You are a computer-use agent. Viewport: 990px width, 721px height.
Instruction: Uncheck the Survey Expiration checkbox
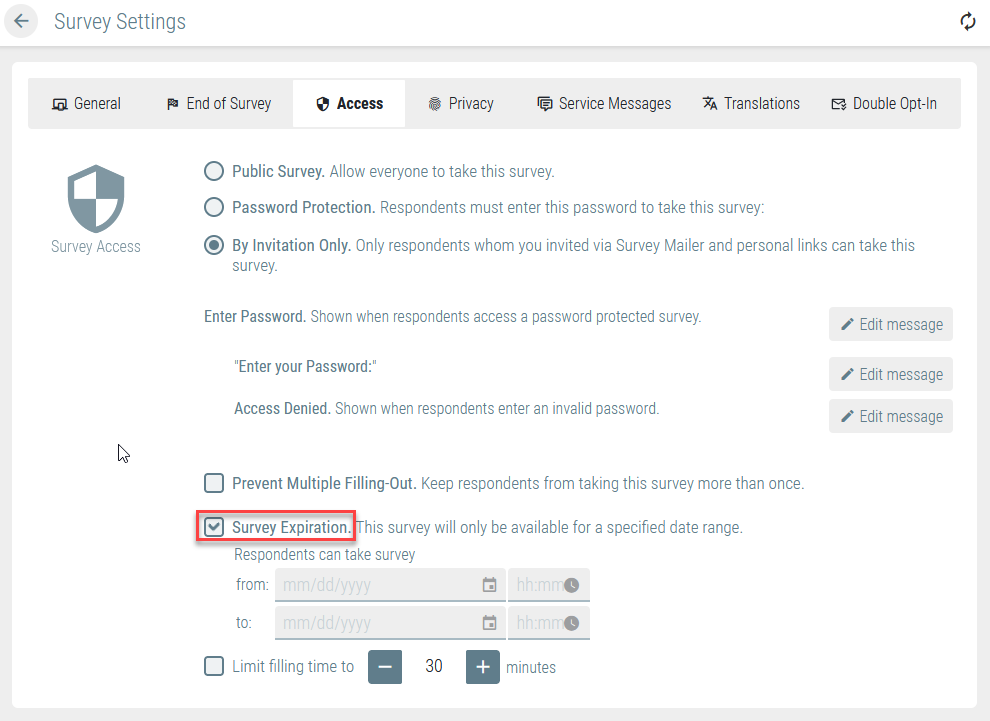[x=214, y=527]
